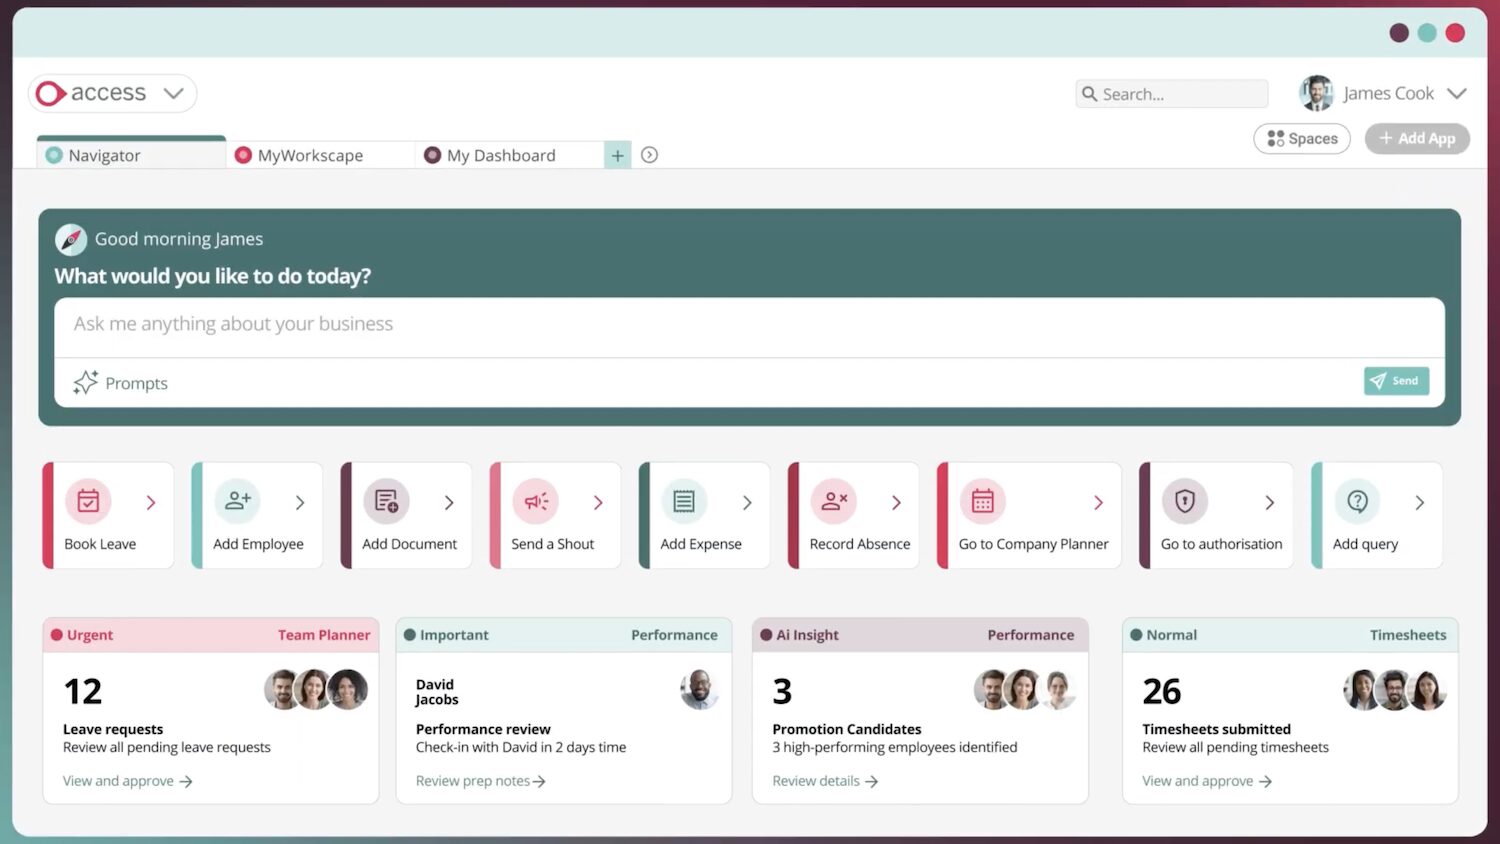Click the chevron on Book Leave card
1500x844 pixels.
coord(151,503)
